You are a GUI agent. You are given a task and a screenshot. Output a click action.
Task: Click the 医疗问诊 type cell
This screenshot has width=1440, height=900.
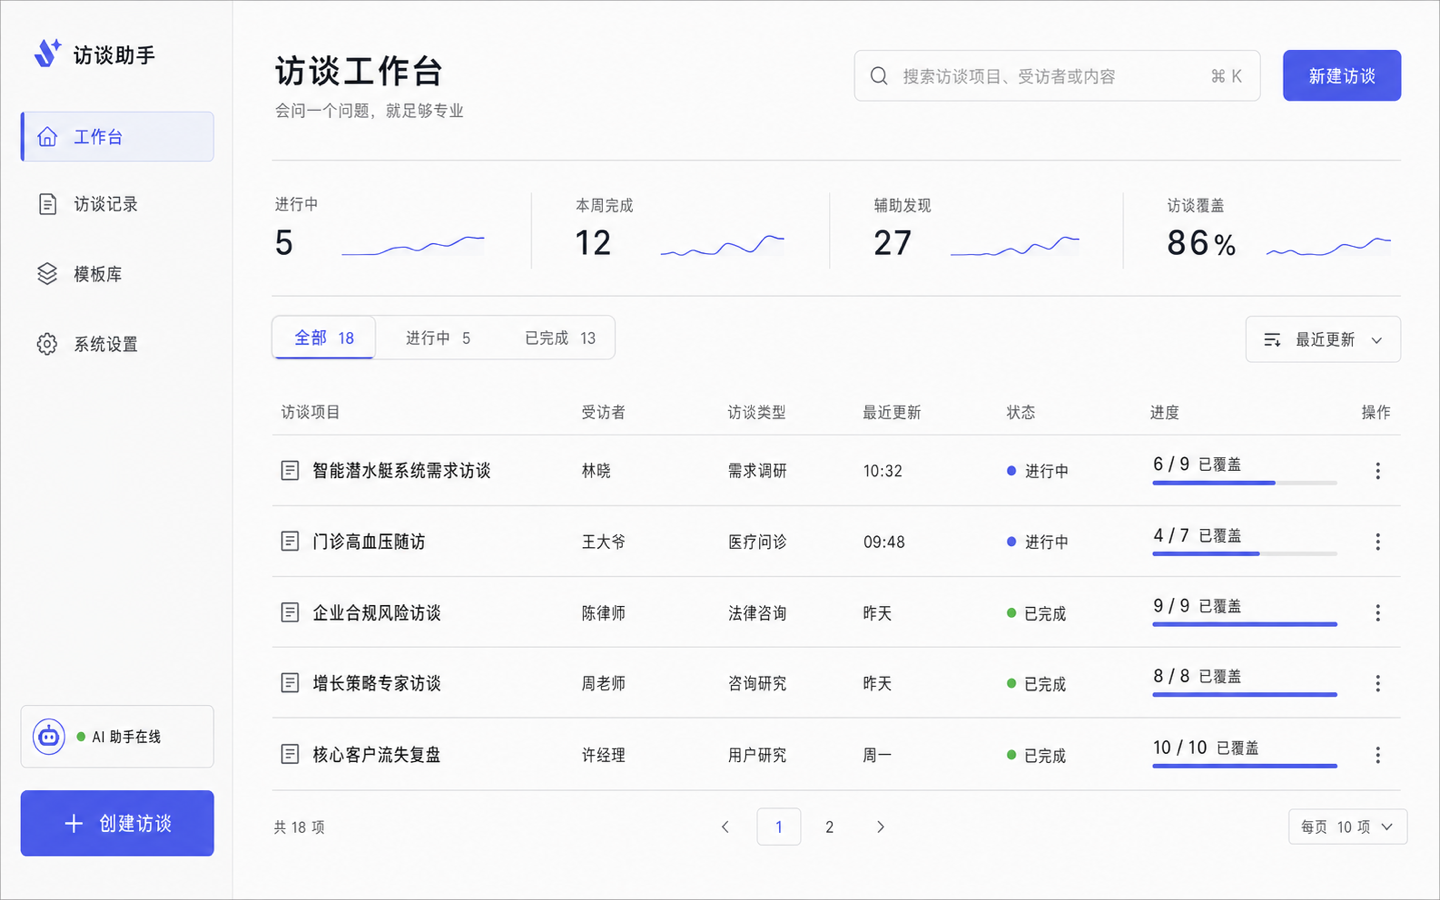(x=757, y=542)
